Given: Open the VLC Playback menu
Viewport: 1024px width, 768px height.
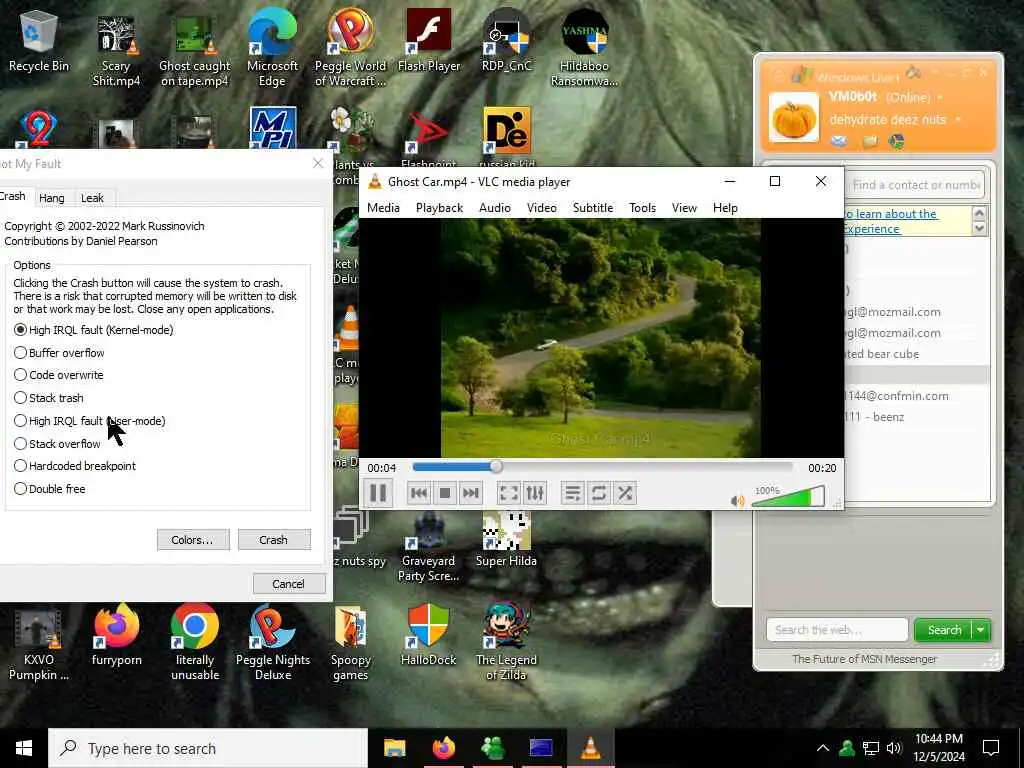Looking at the screenshot, I should [x=440, y=208].
